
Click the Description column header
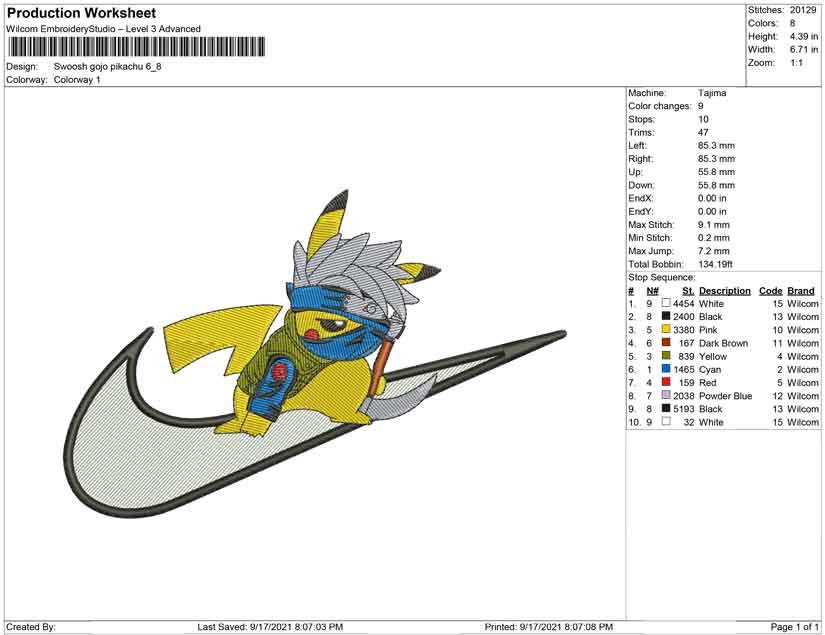[725, 291]
